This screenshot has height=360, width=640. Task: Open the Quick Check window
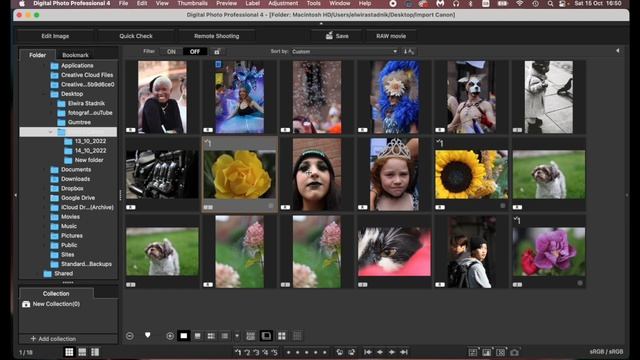(136, 36)
